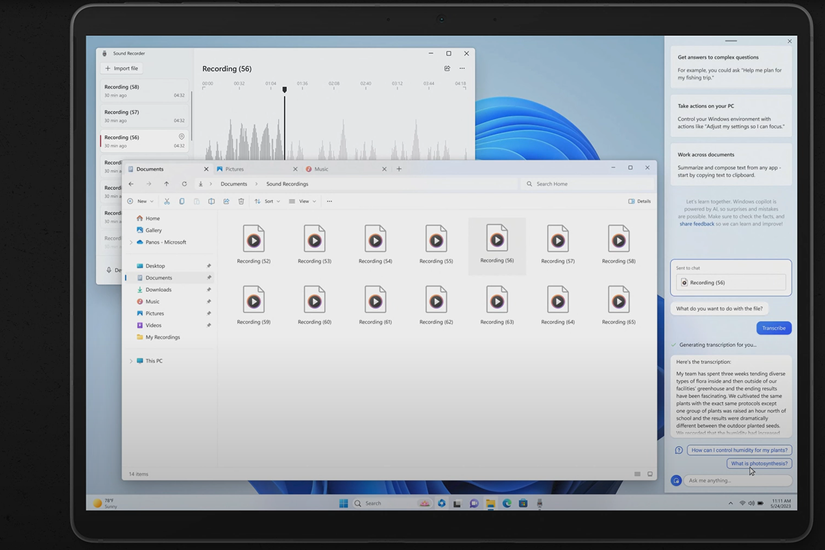The image size is (825, 550).
Task: Open See more ellipsis in Explorer toolbar
Action: (329, 201)
